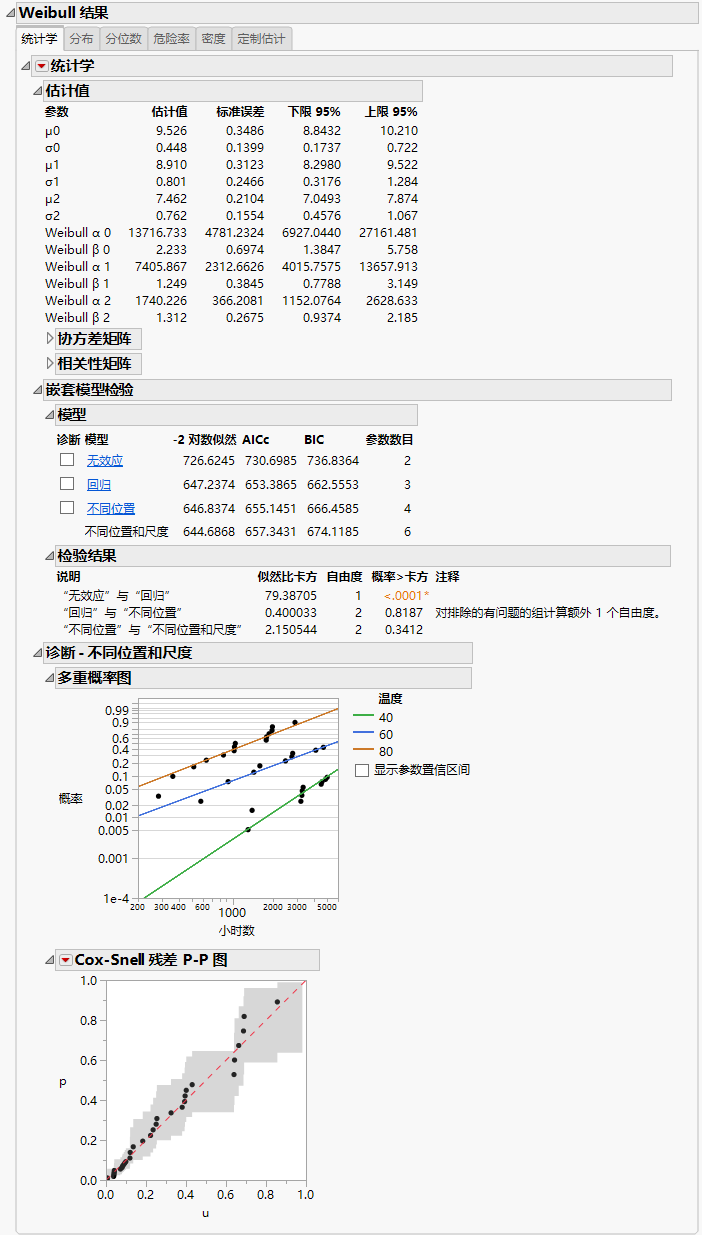Click the 似然比卡方 column header
This screenshot has width=702, height=1235.
pyautogui.click(x=288, y=577)
